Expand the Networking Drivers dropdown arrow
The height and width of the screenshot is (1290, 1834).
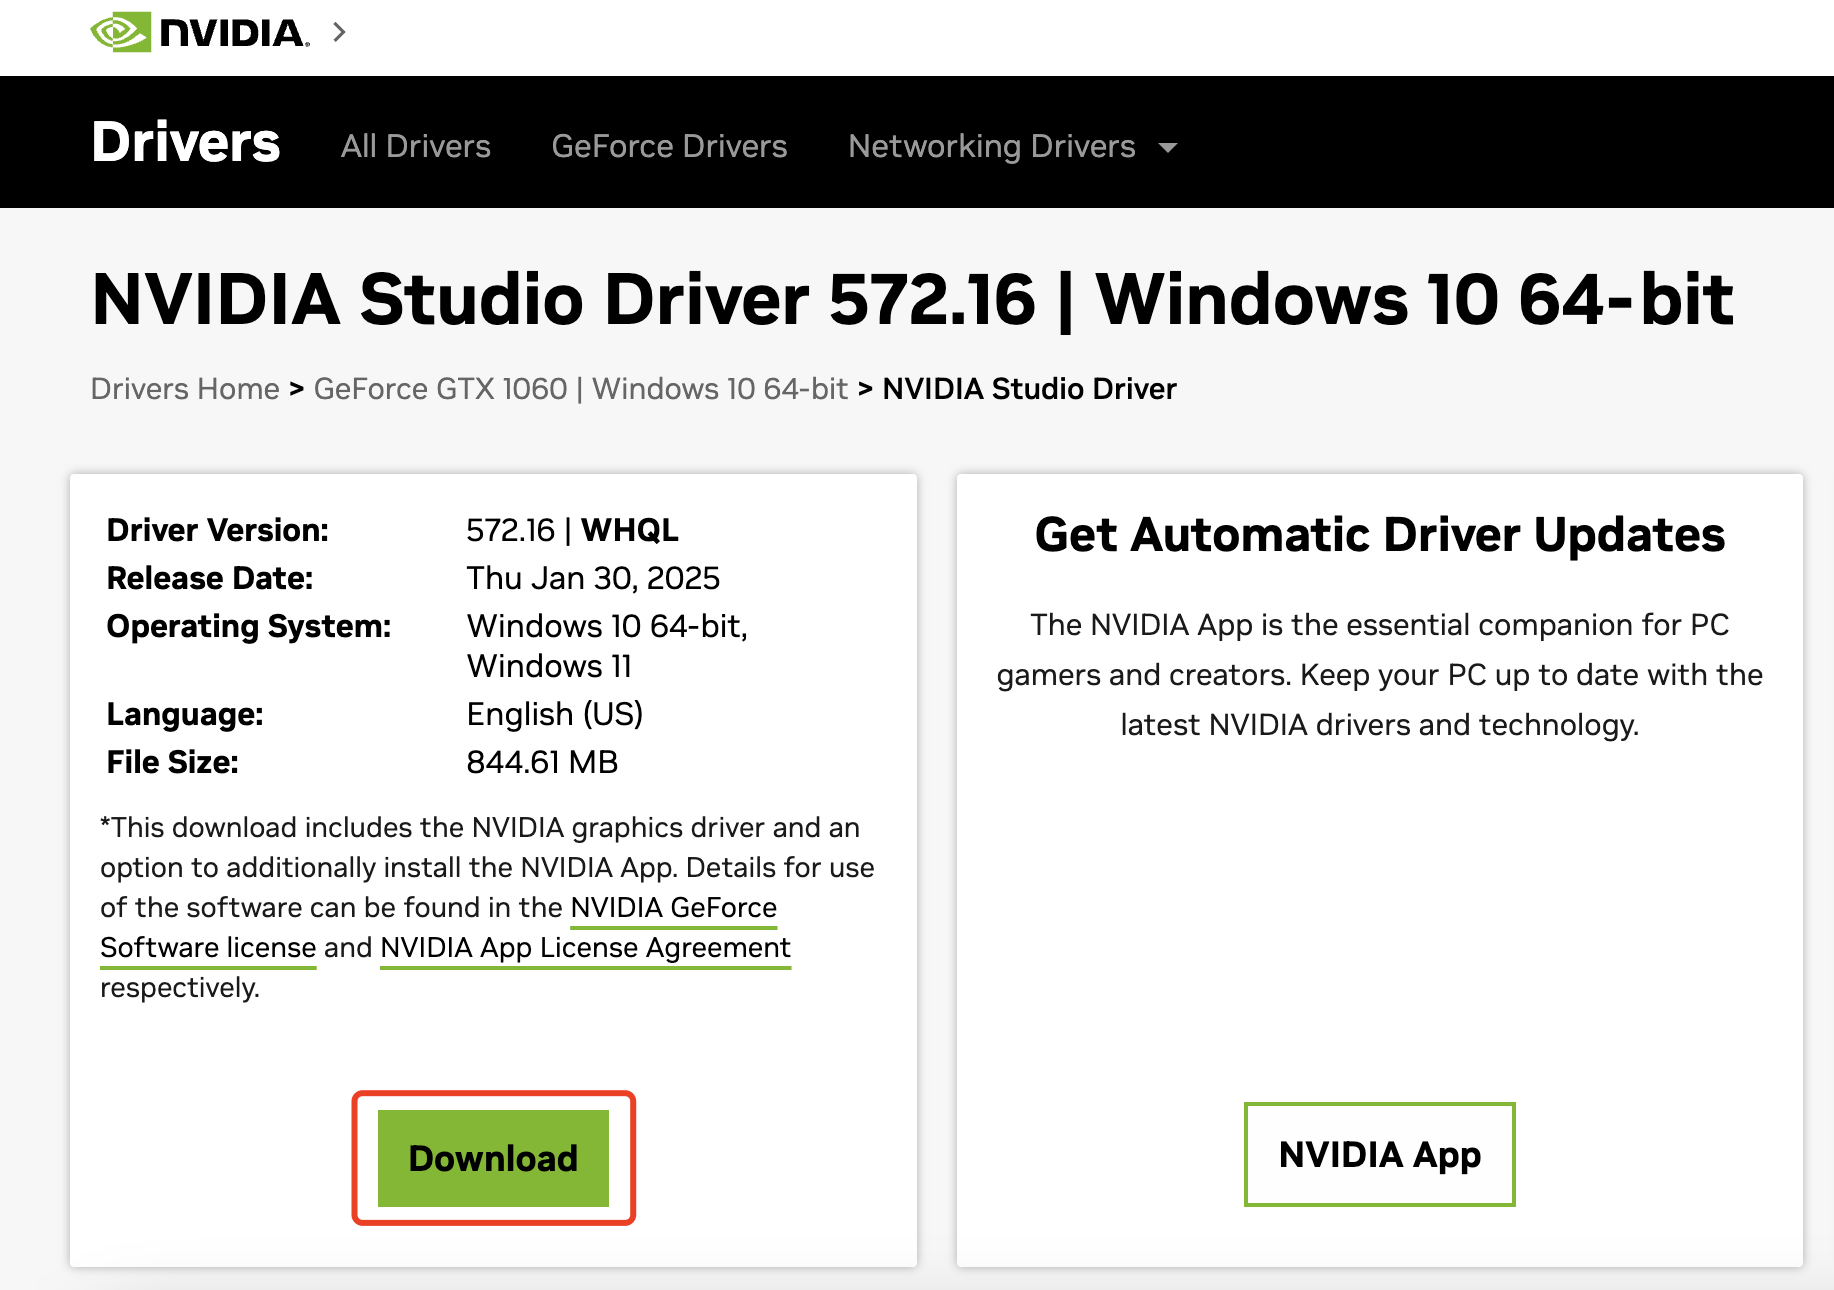[1167, 148]
